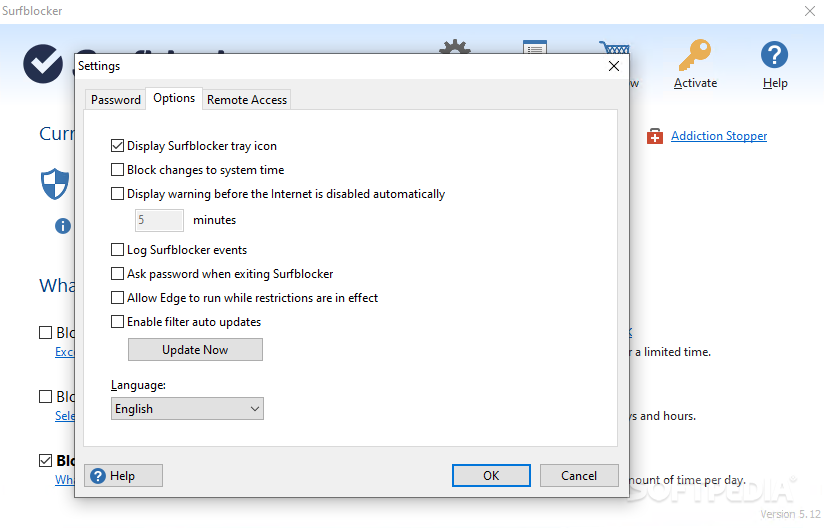The height and width of the screenshot is (528, 824).
Task: Click the Help label in main toolbar
Action: tap(775, 83)
